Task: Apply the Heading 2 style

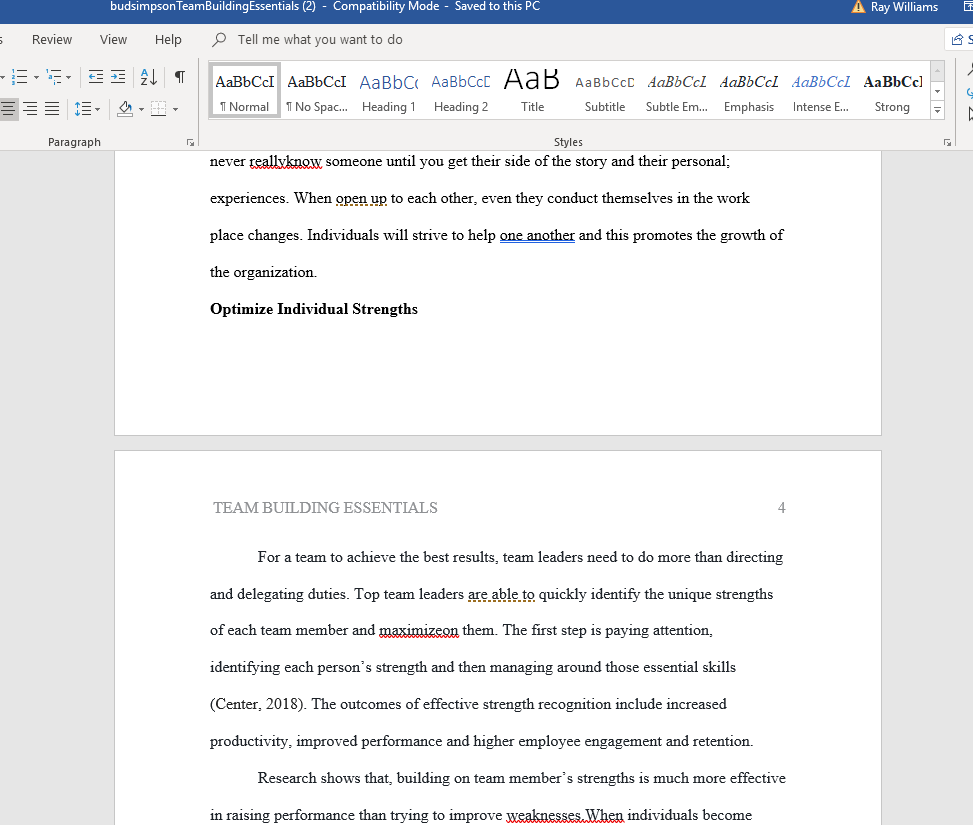Action: [461, 90]
